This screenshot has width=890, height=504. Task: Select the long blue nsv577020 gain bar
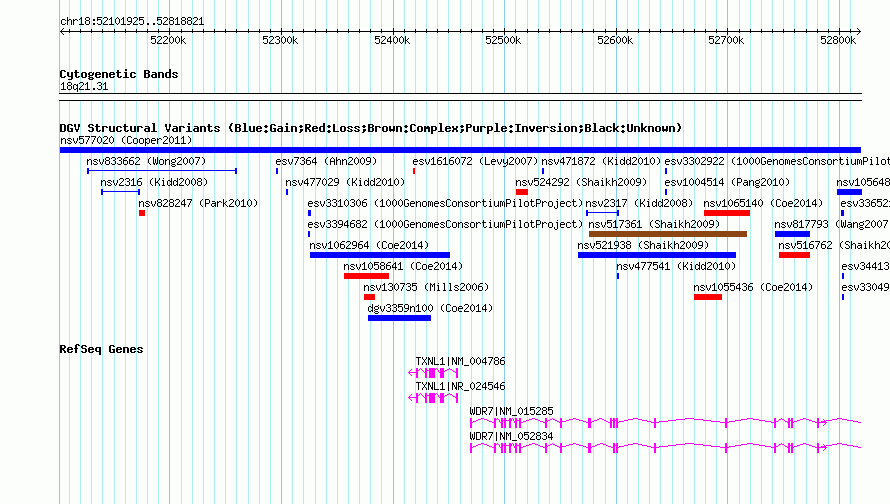coord(460,150)
